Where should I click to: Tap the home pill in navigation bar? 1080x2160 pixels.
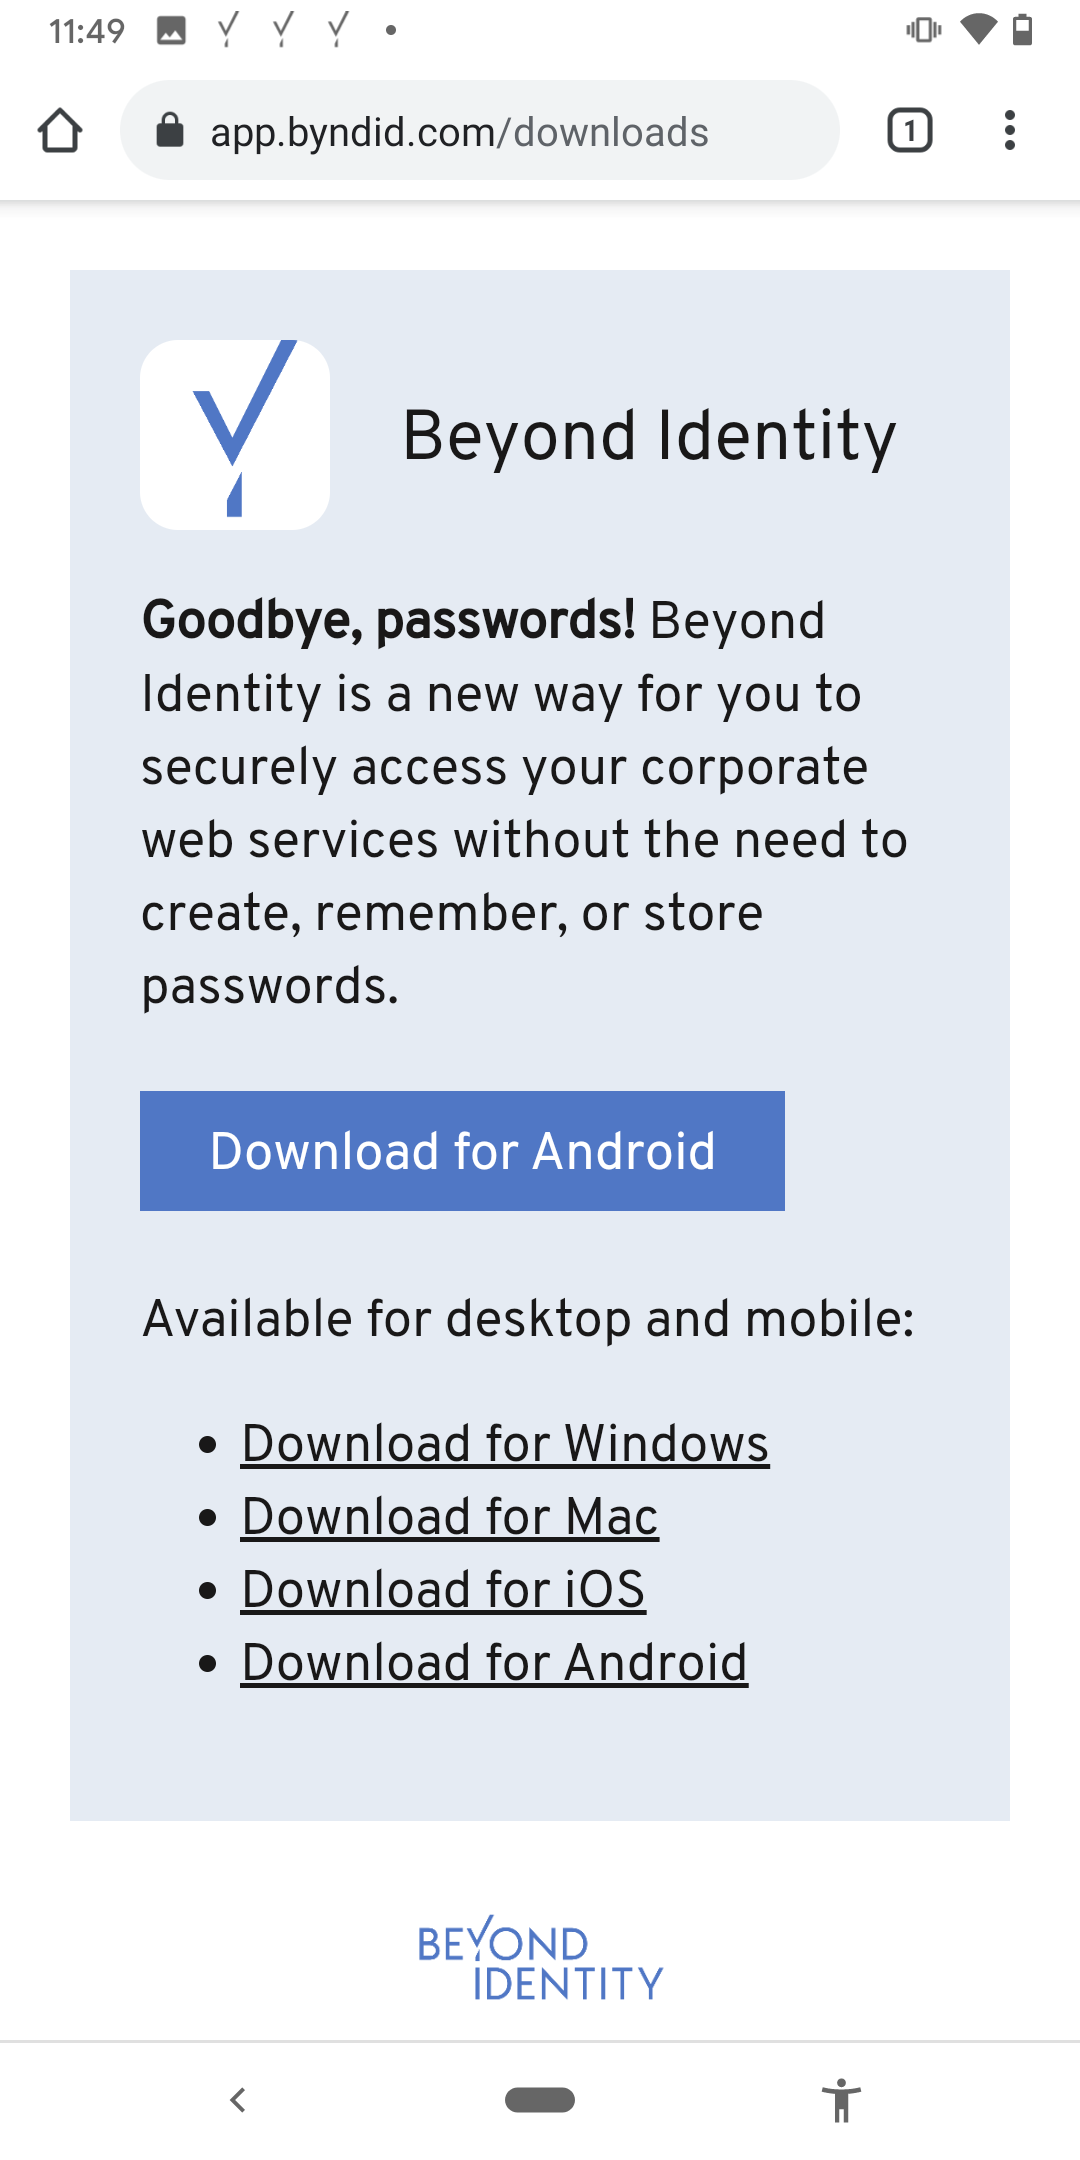[x=539, y=2100]
